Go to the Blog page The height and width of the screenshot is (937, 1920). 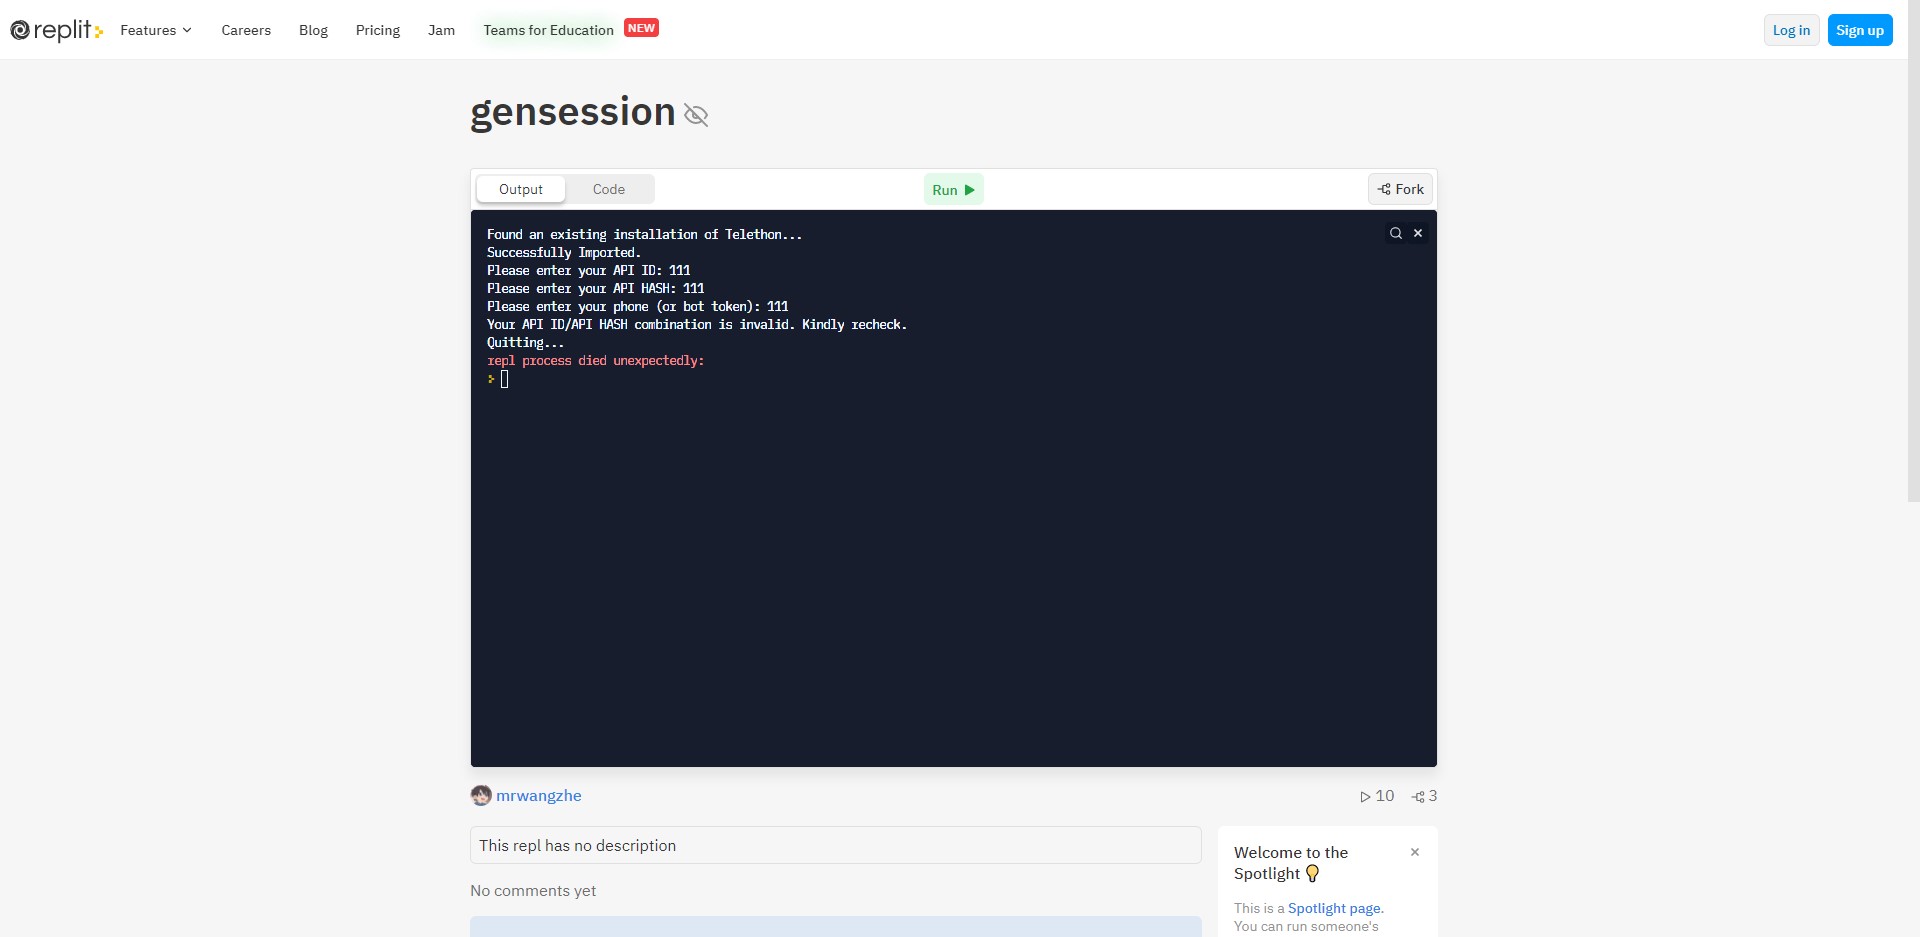click(313, 30)
